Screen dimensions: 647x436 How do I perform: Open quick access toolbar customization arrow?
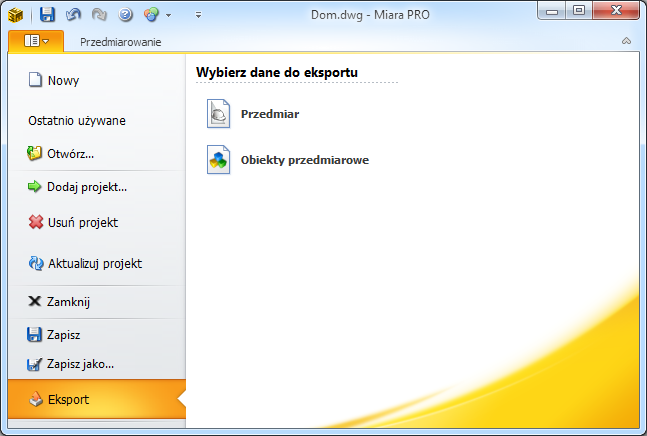pyautogui.click(x=198, y=15)
